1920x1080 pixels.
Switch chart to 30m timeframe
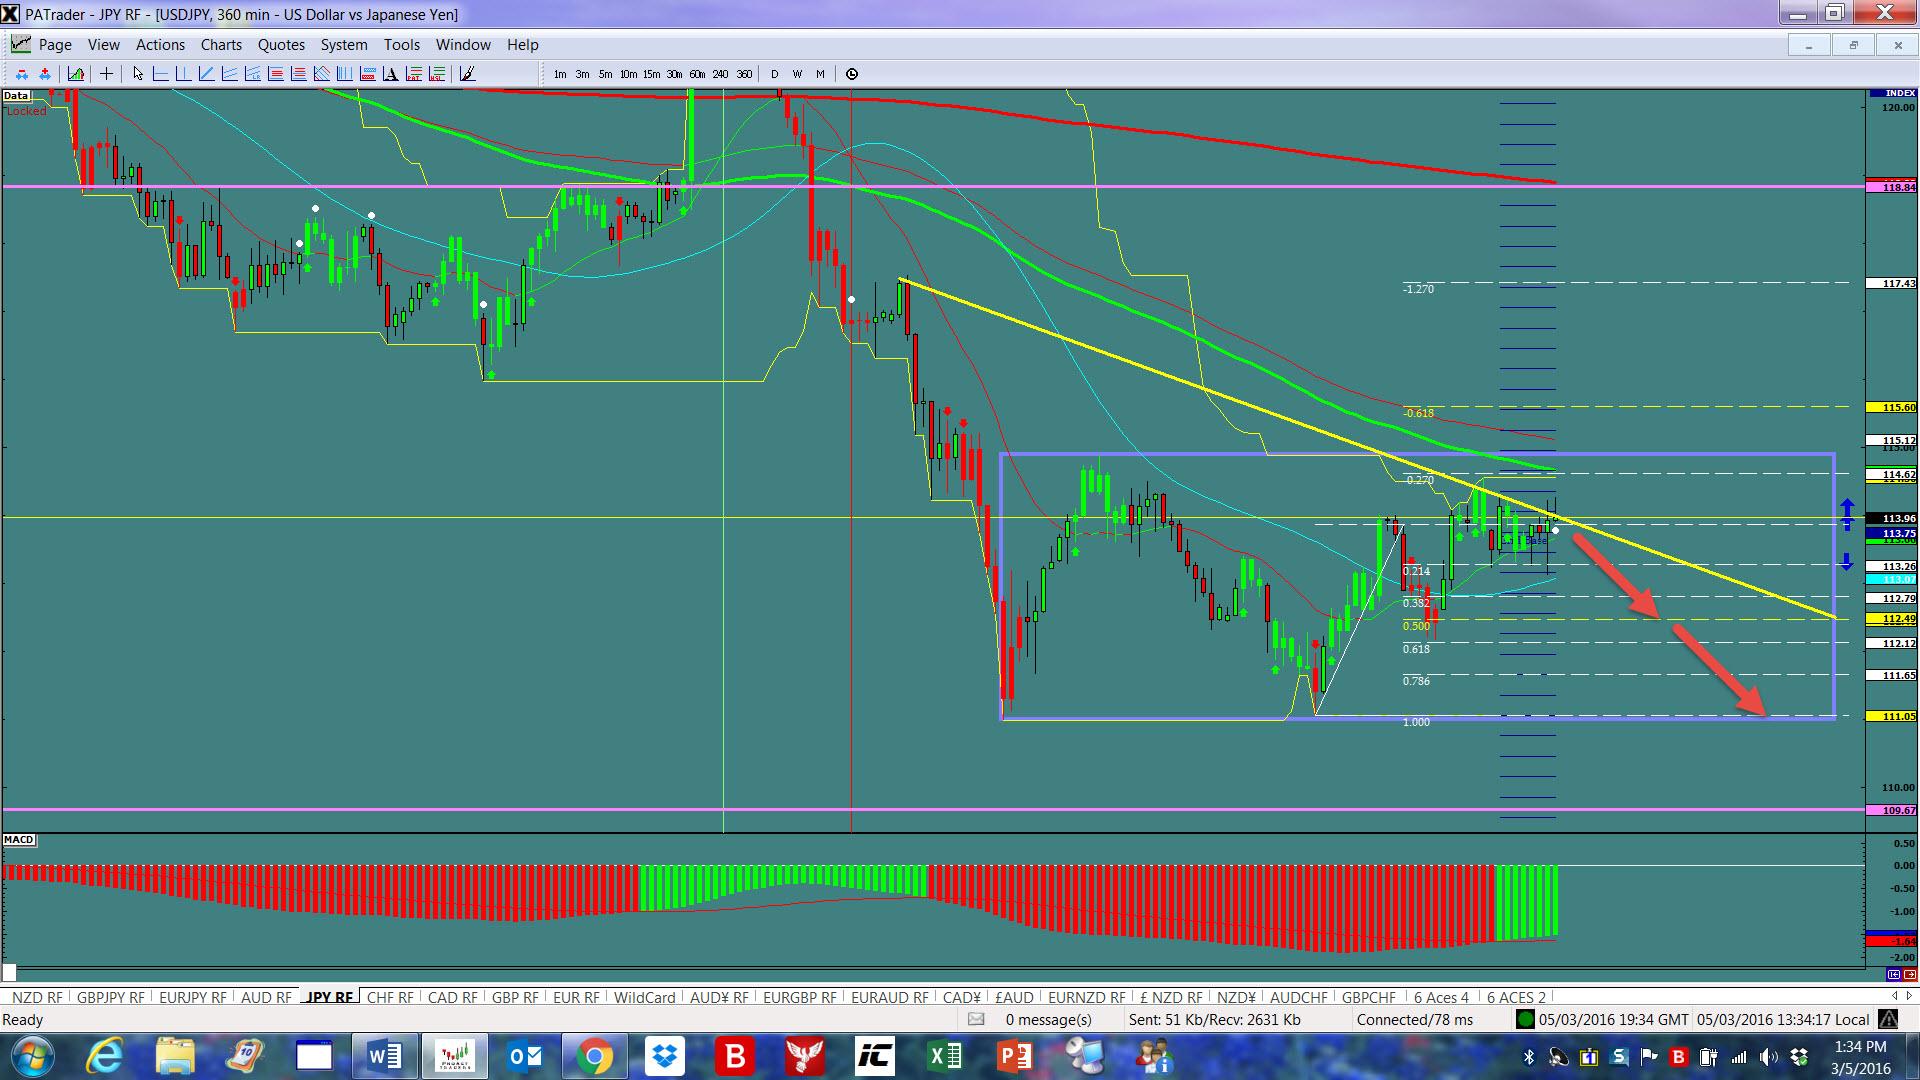point(674,74)
